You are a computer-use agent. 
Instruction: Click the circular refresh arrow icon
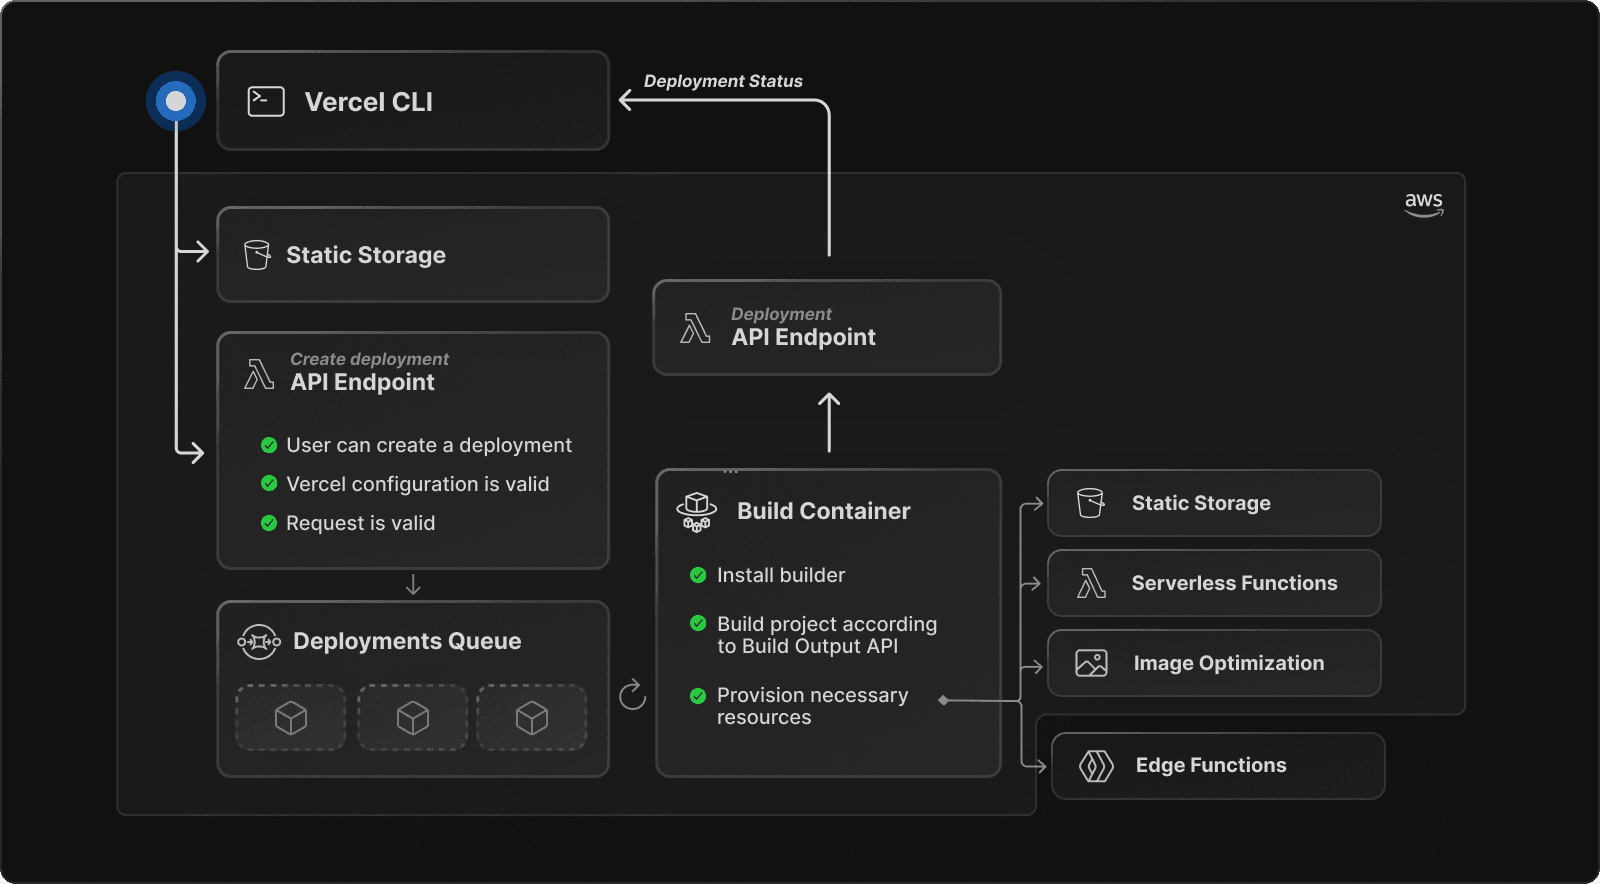(632, 695)
